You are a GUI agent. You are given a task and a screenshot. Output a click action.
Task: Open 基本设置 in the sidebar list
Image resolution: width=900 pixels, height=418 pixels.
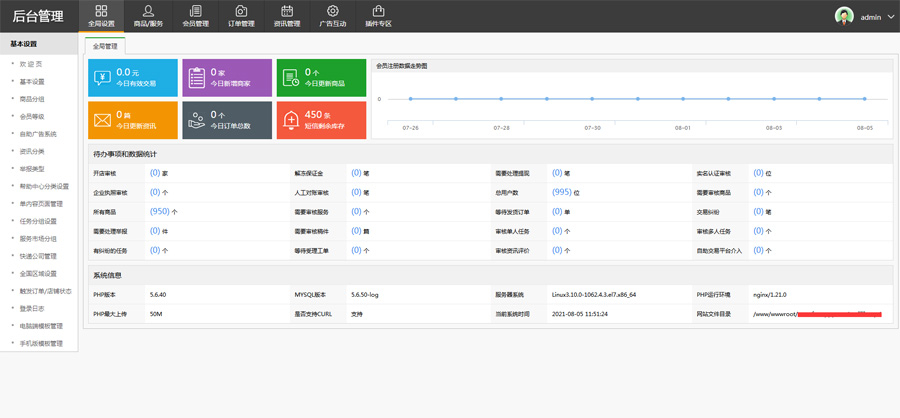point(32,82)
